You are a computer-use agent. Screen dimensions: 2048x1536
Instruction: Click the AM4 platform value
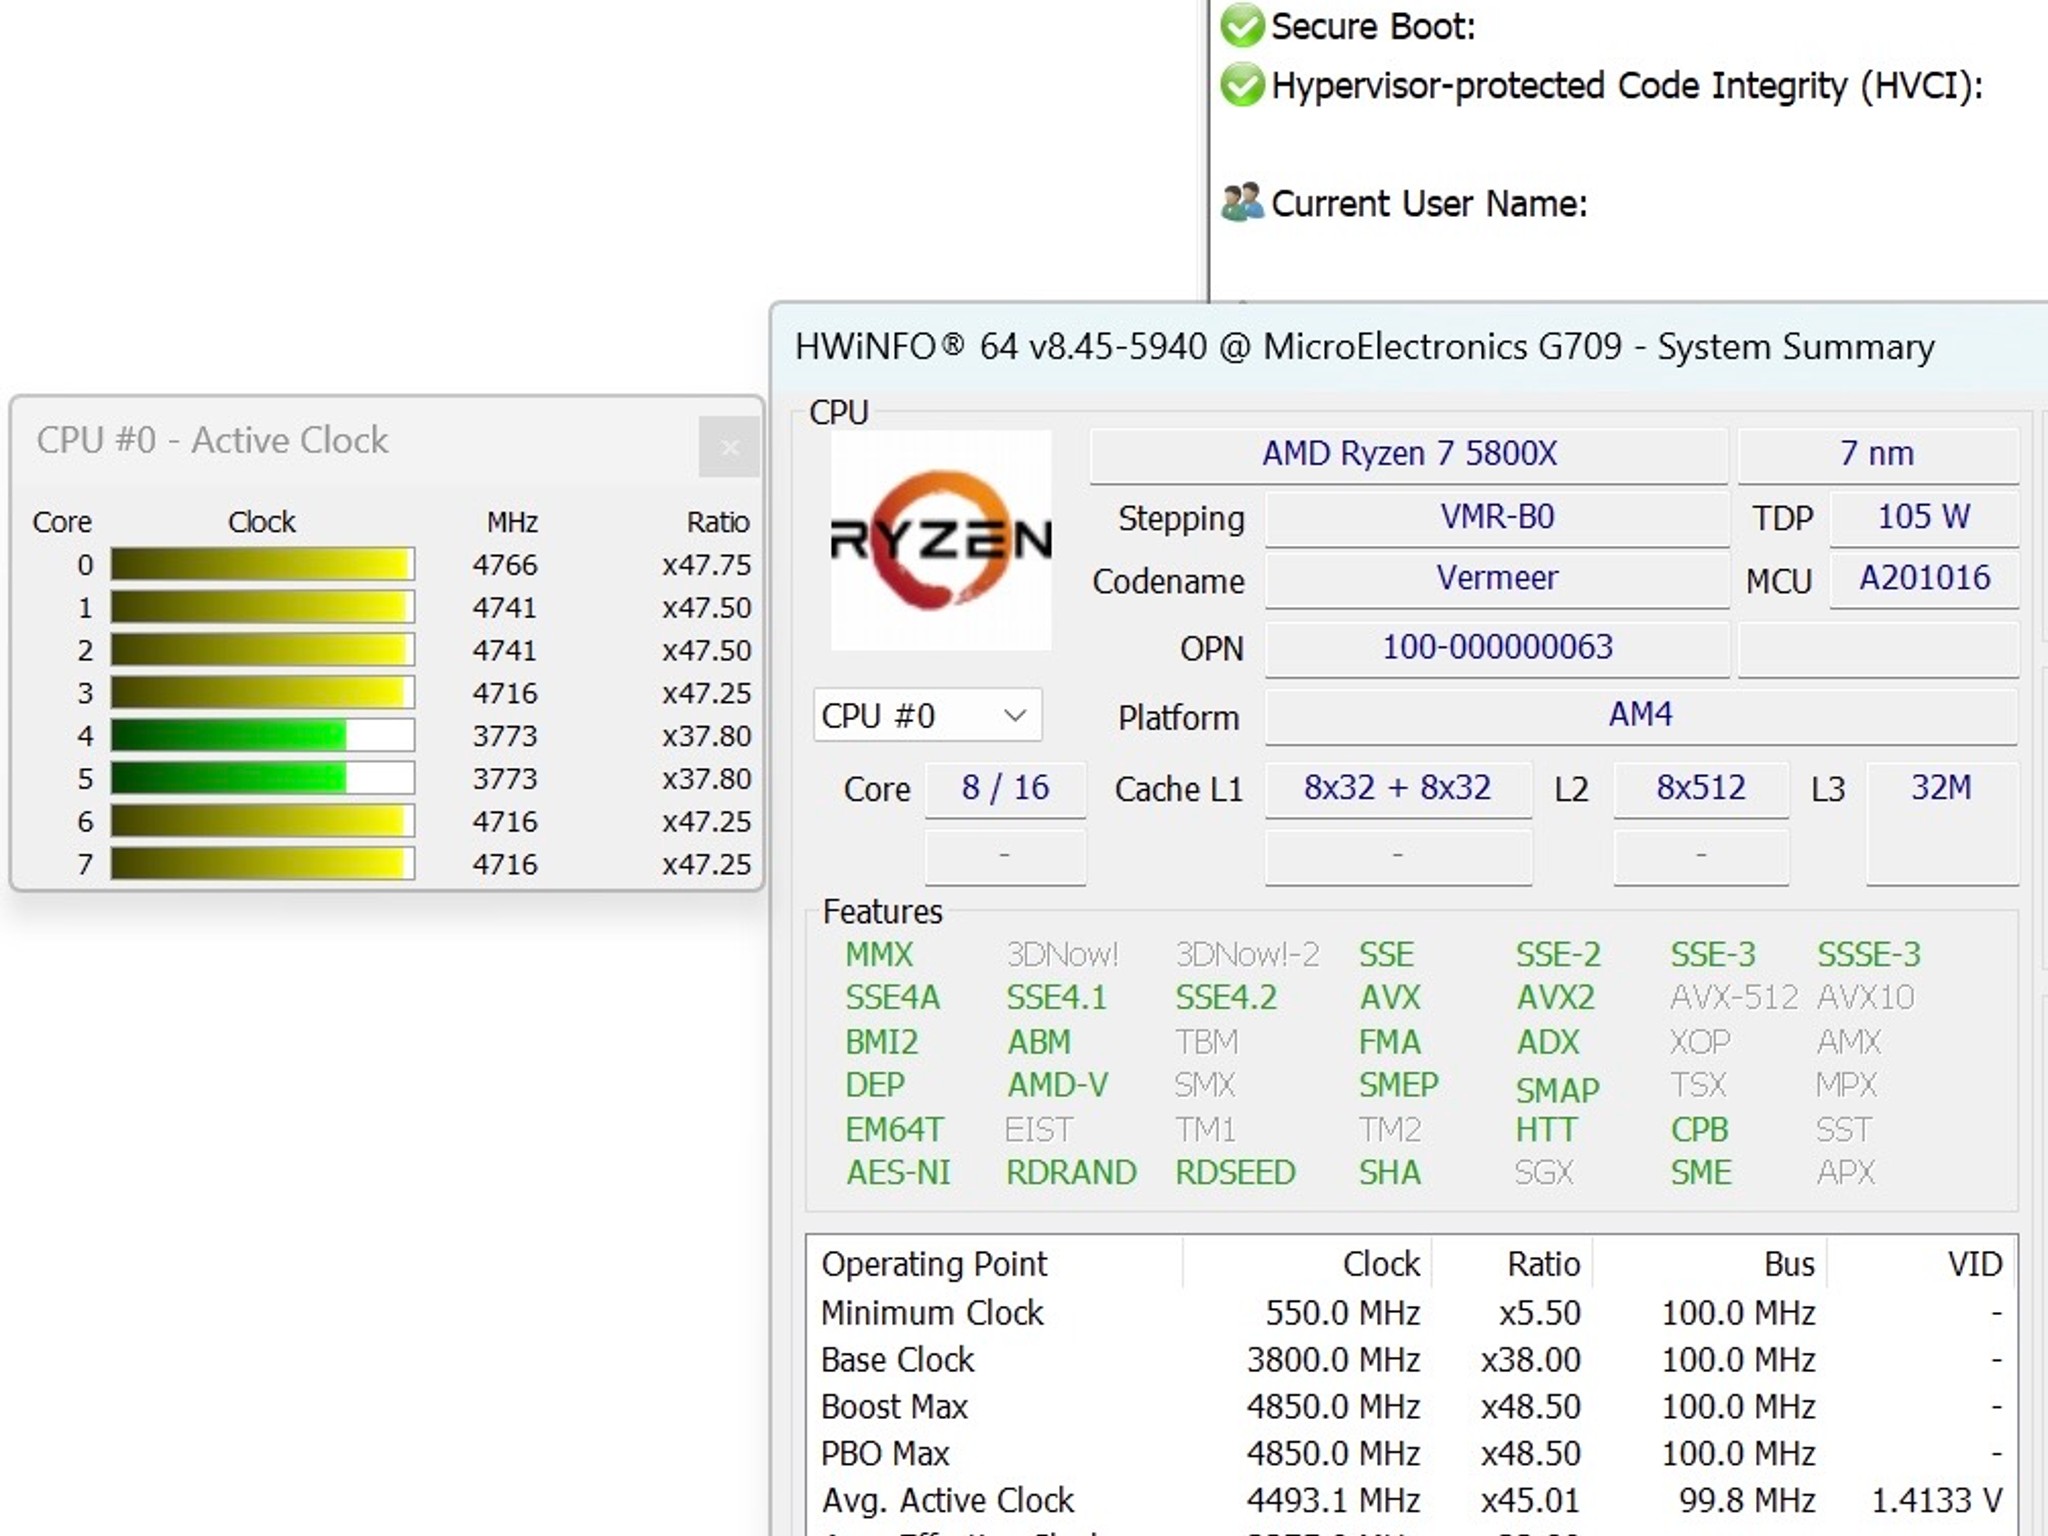pyautogui.click(x=1641, y=715)
